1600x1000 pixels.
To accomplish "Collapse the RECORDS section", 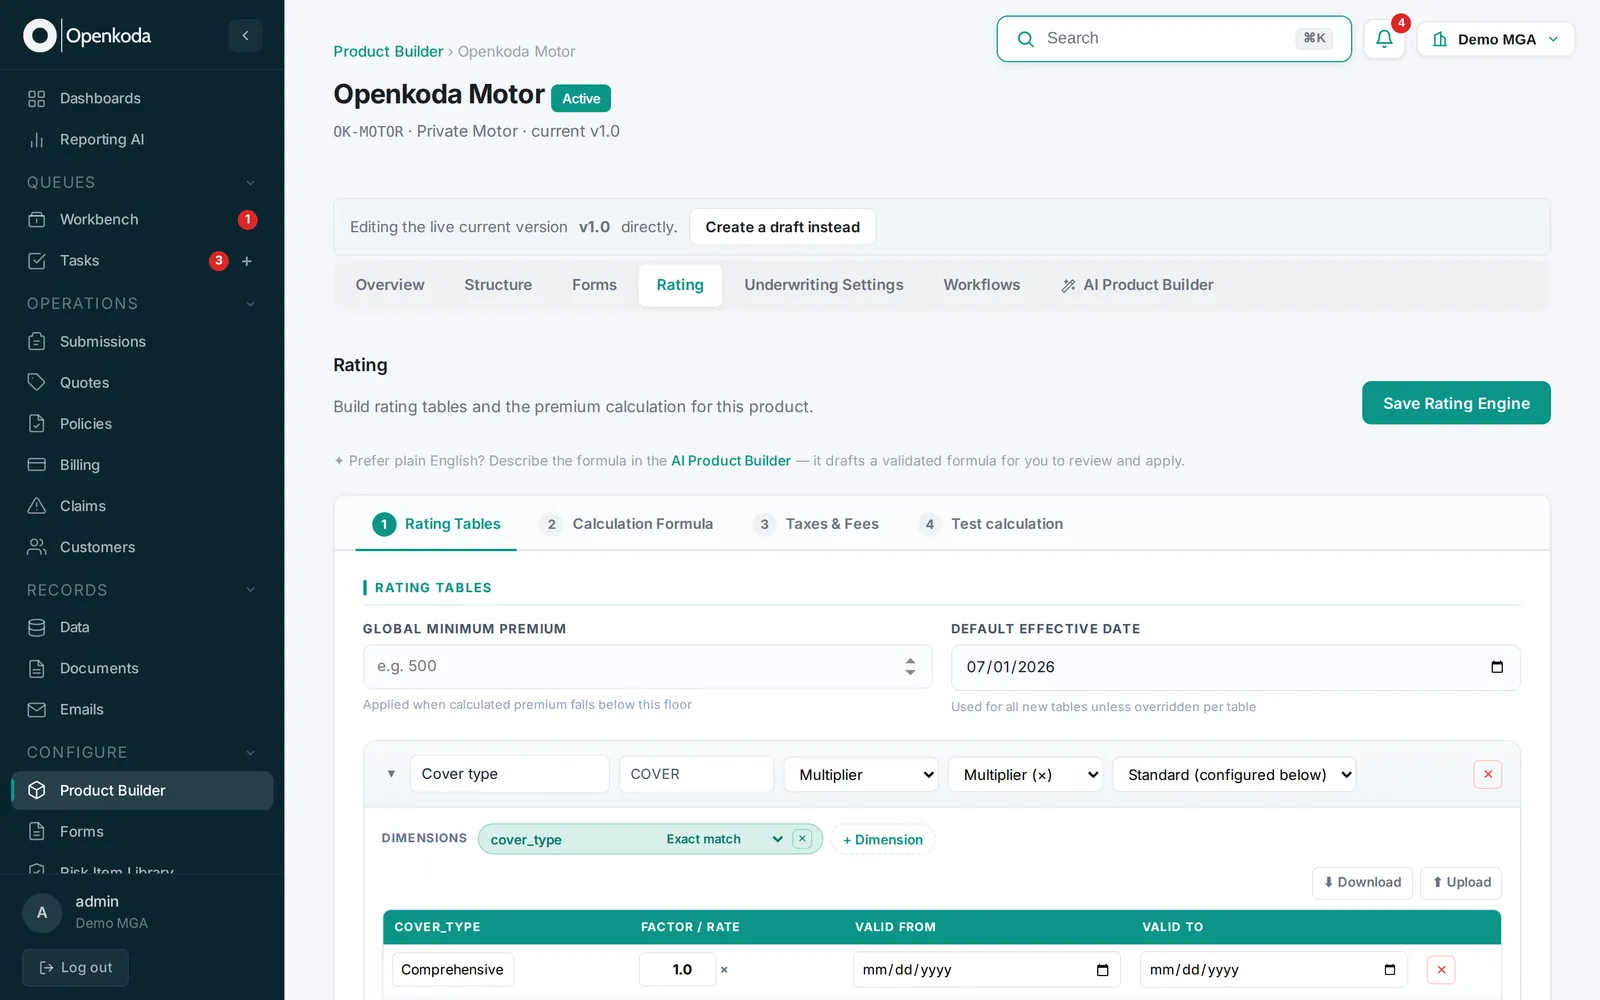I will click(250, 590).
